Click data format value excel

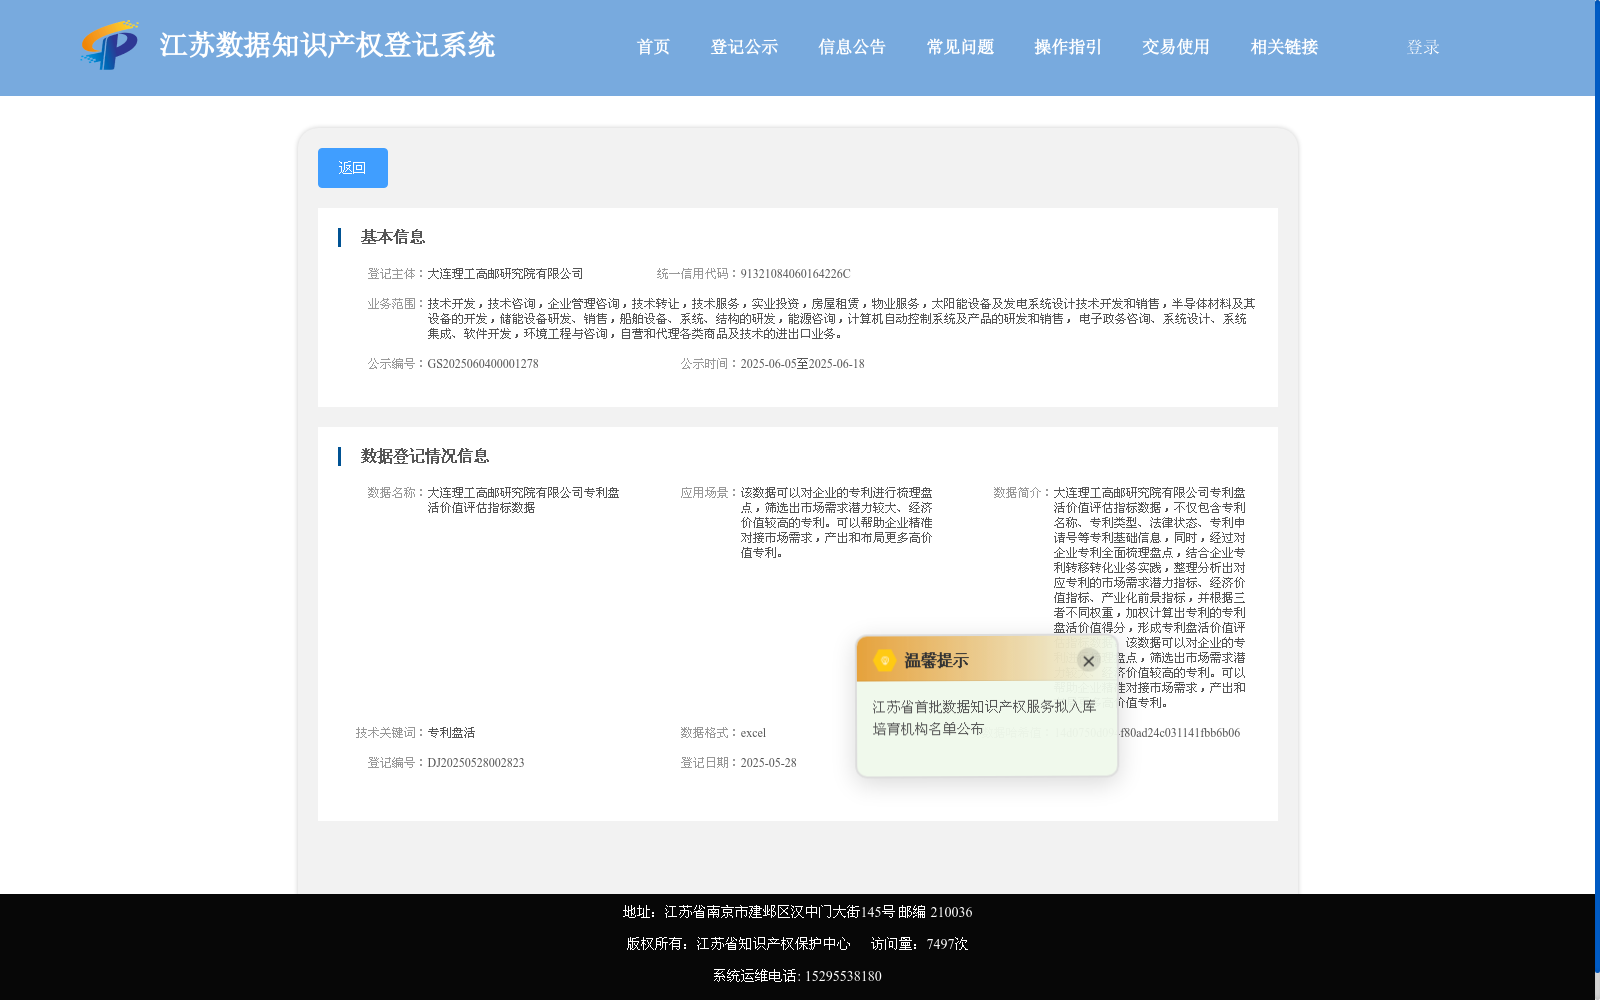753,733
